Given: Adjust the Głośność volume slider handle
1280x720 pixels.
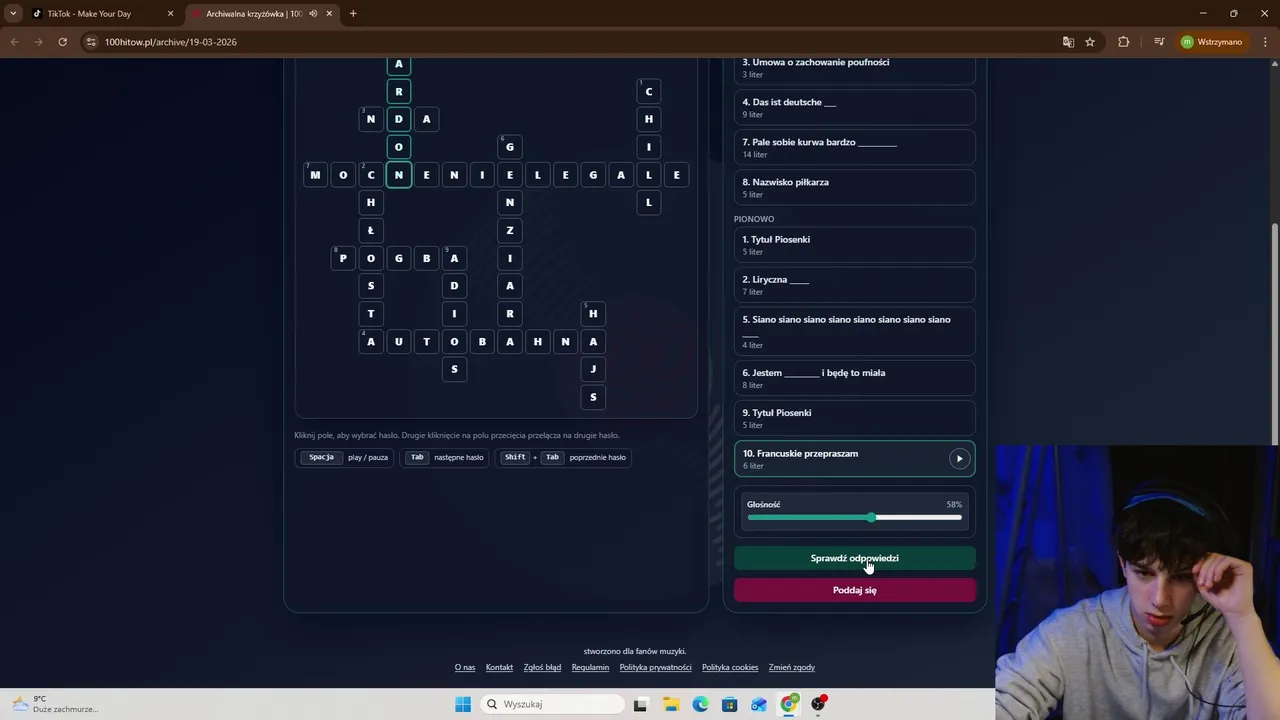Looking at the screenshot, I should click(x=871, y=517).
